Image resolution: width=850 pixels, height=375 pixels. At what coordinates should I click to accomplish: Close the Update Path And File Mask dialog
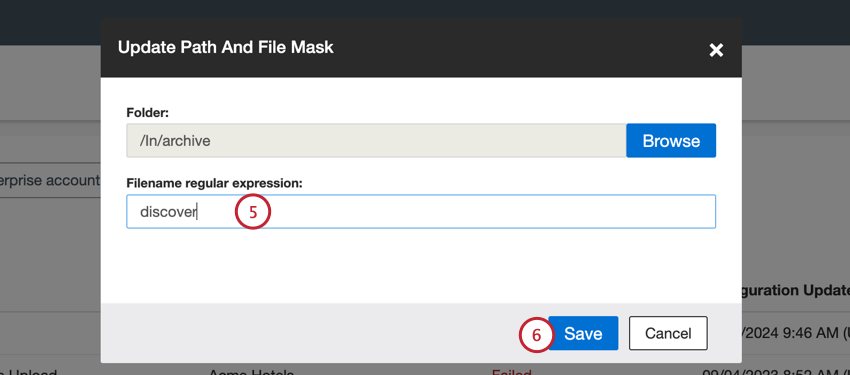[716, 50]
